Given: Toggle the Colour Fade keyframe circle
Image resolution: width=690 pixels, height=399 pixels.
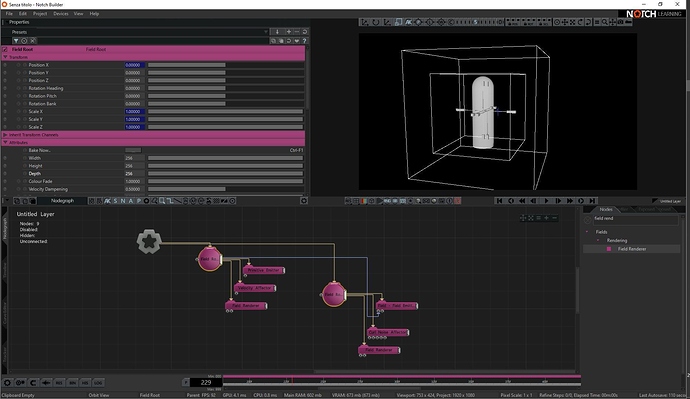Looking at the screenshot, I should click(25, 181).
